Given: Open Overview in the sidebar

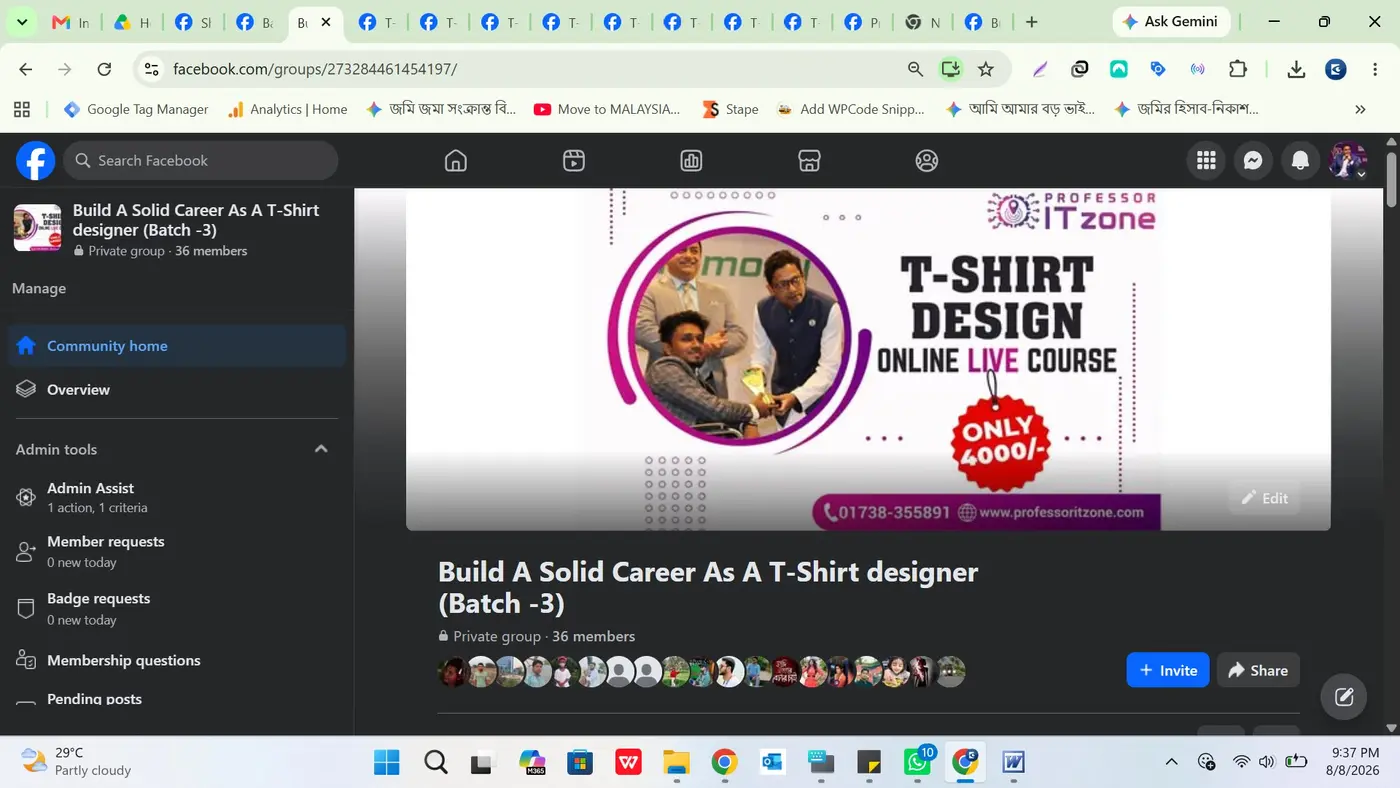Looking at the screenshot, I should point(177,389).
